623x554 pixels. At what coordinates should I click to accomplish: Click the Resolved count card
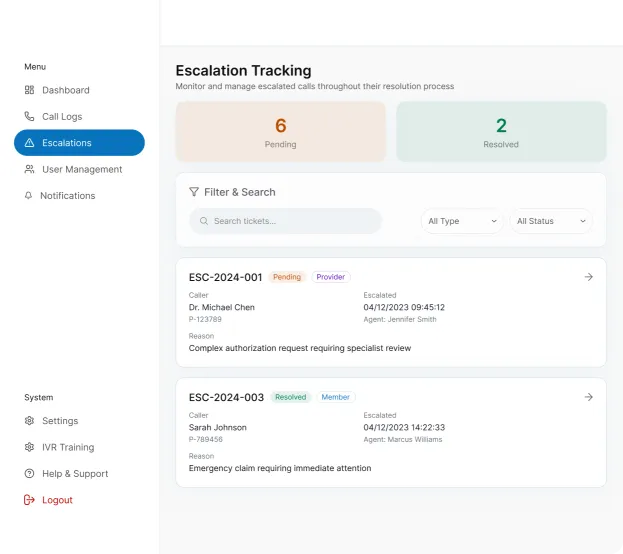pyautogui.click(x=501, y=132)
